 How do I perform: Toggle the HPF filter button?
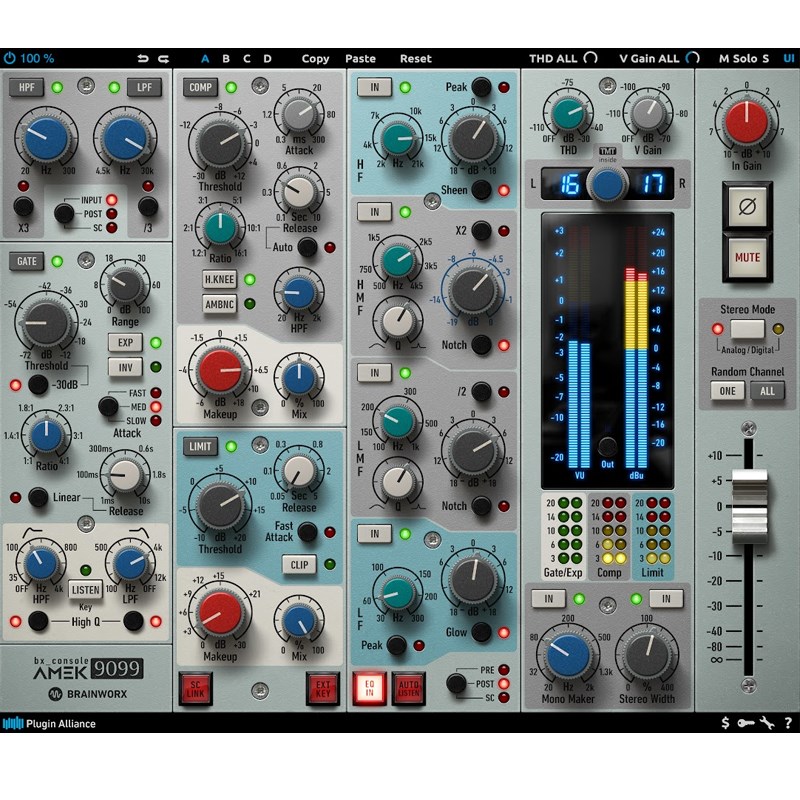[x=27, y=87]
